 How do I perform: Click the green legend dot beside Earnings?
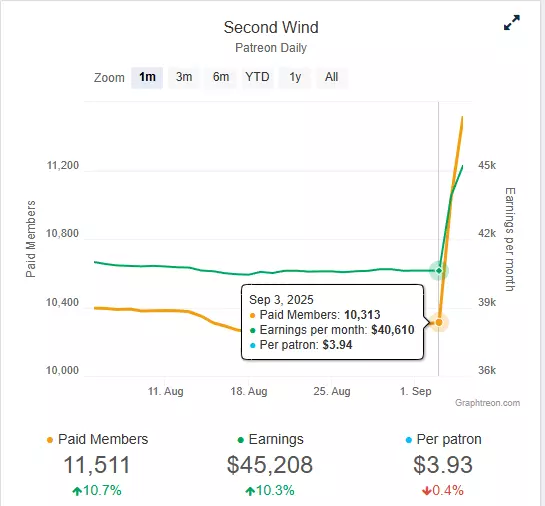(x=241, y=440)
